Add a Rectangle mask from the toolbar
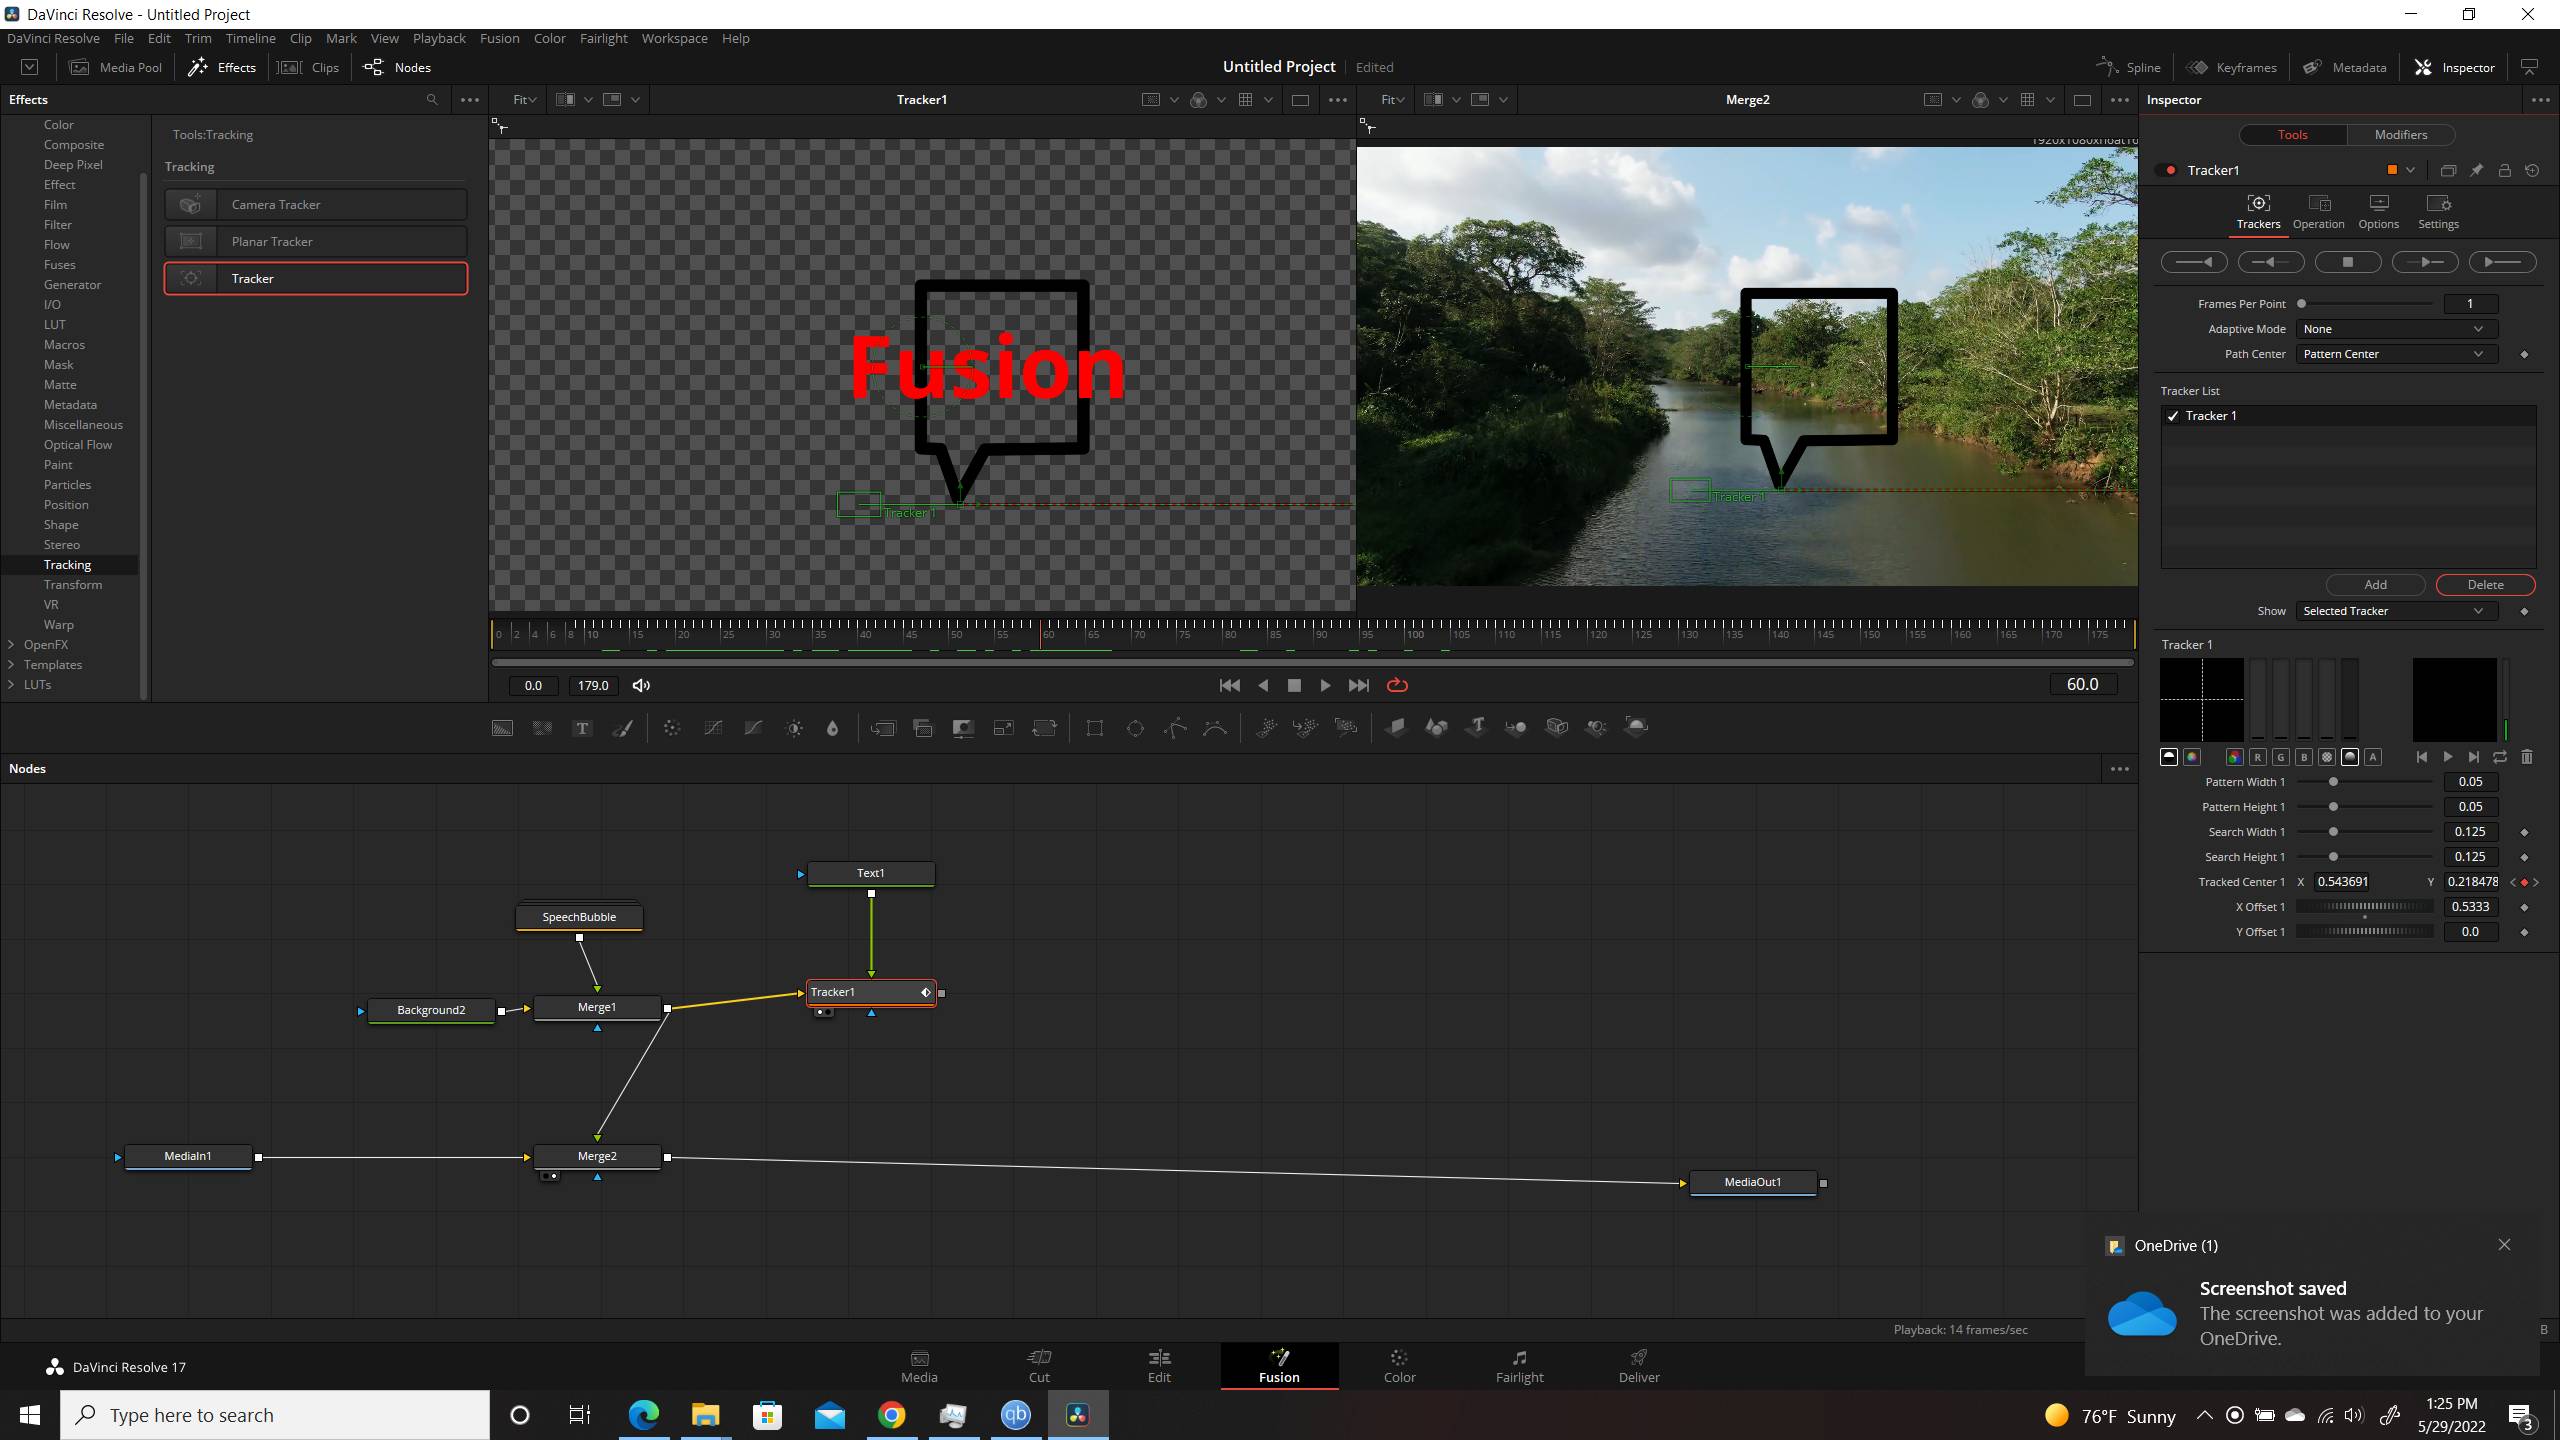Viewport: 2560px width, 1440px height. [1095, 728]
